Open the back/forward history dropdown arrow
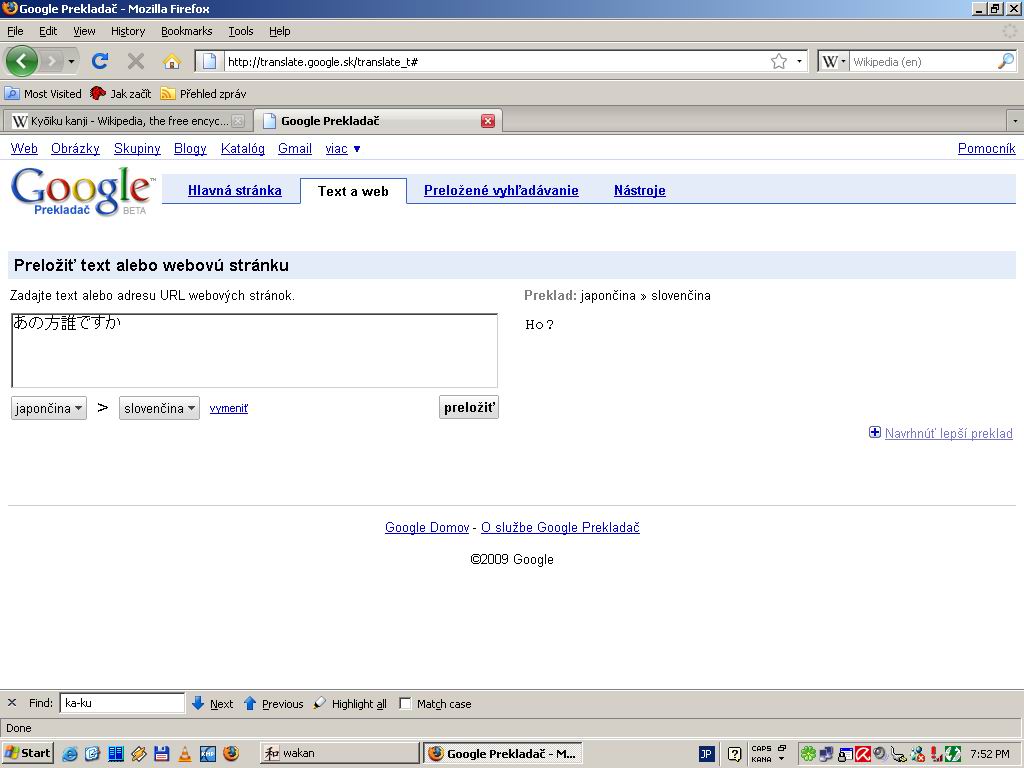Screen dimensions: 1024x768 pos(71,61)
